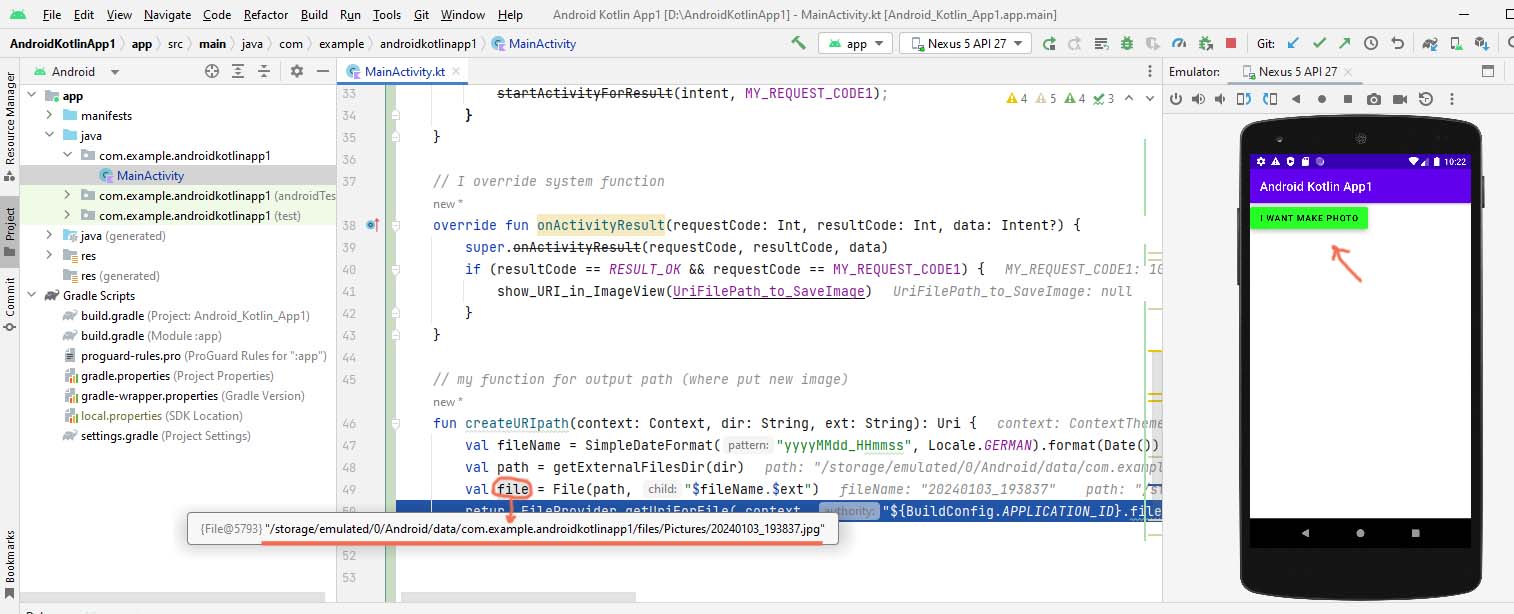
Task: Select the MainActivity.kt editor tab
Action: coord(404,72)
